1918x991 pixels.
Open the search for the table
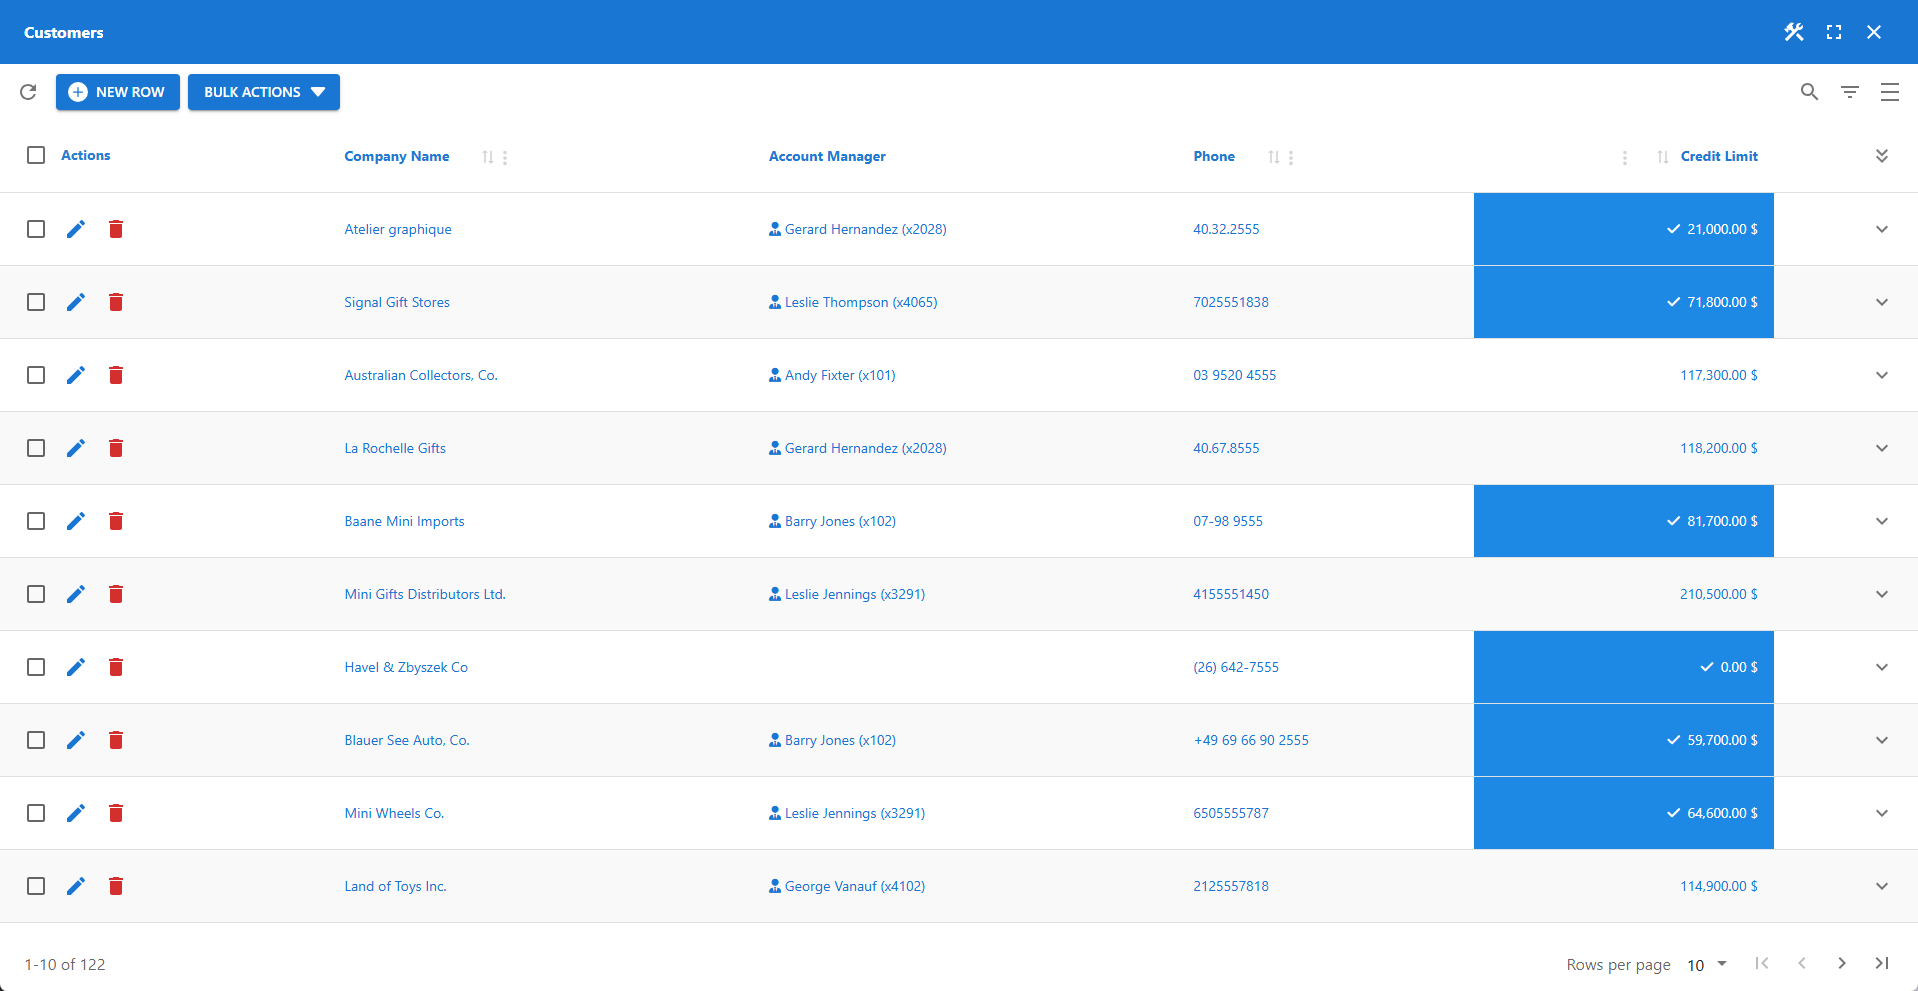[1808, 91]
